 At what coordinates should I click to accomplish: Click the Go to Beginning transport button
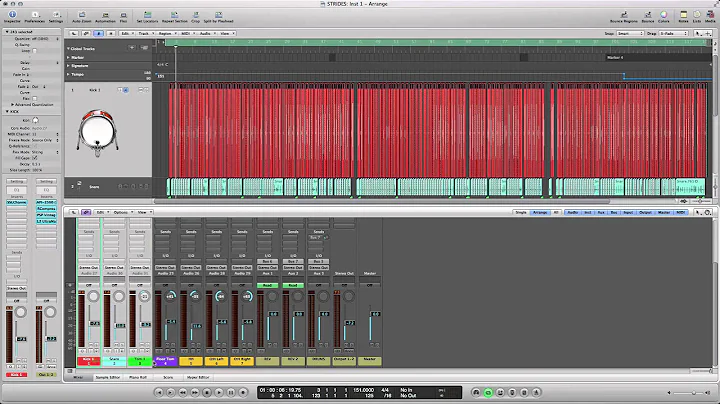click(x=159, y=393)
